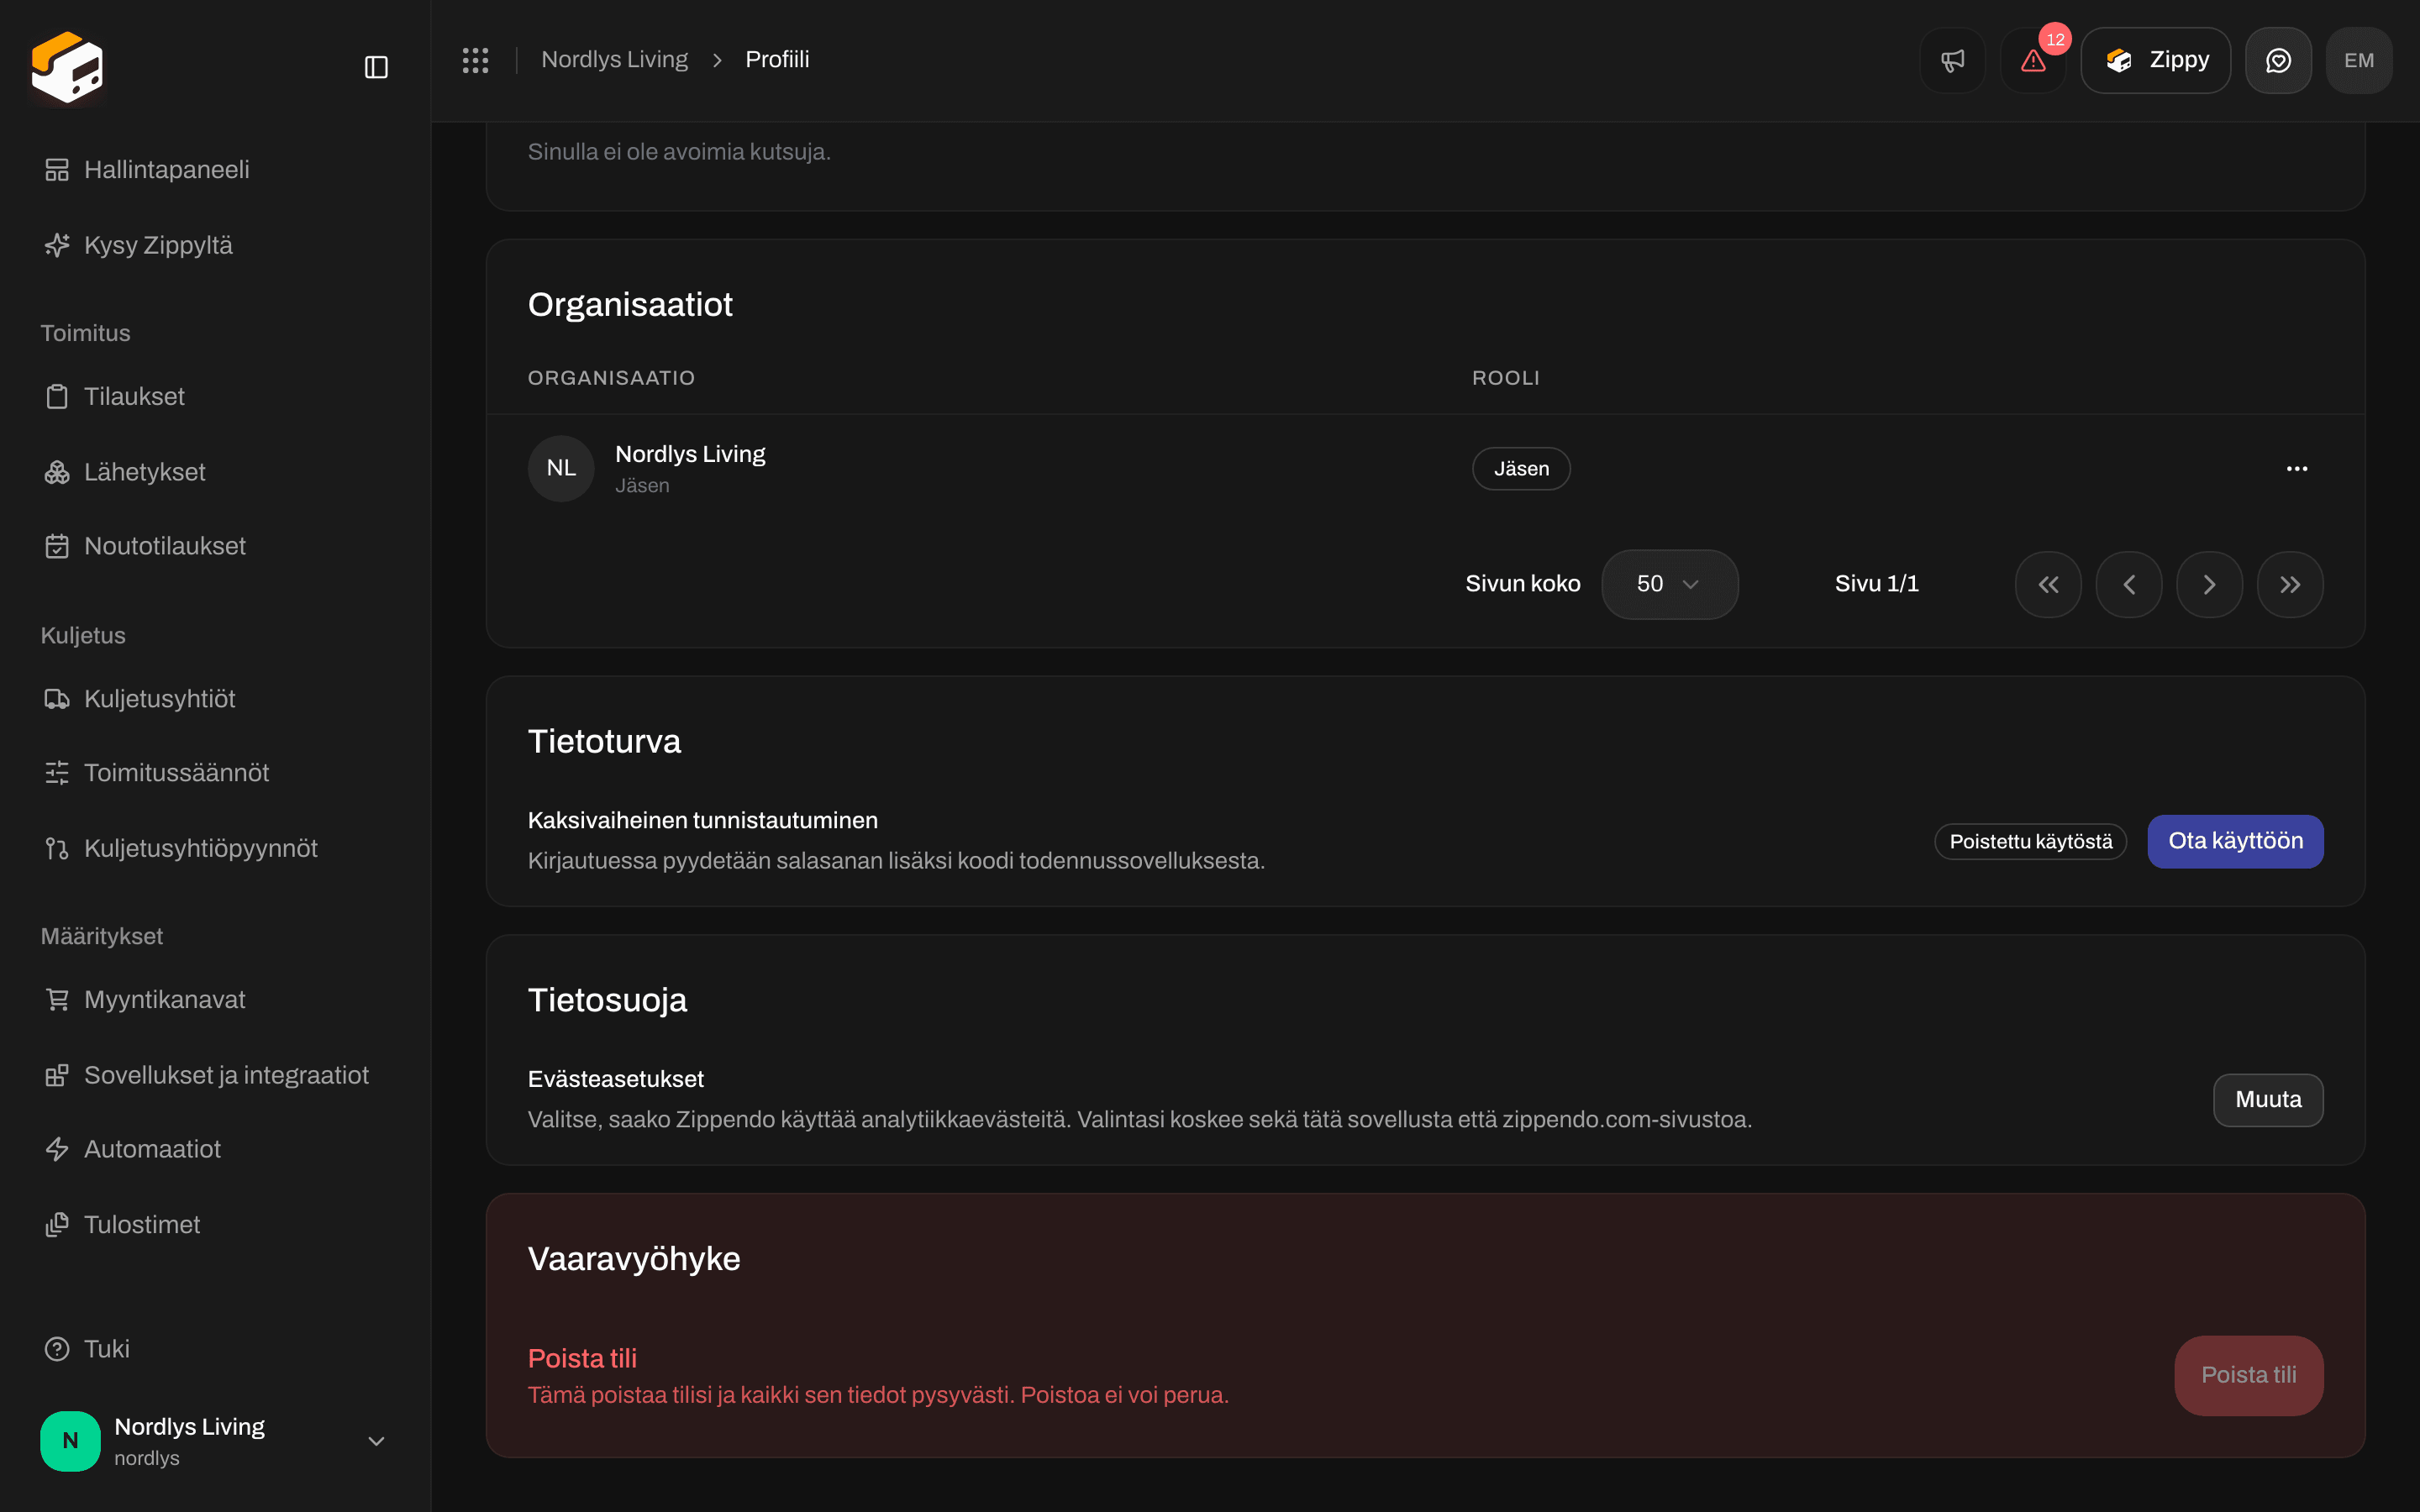Open the EM user avatar menu
This screenshot has width=2420, height=1512.
pos(2359,60)
